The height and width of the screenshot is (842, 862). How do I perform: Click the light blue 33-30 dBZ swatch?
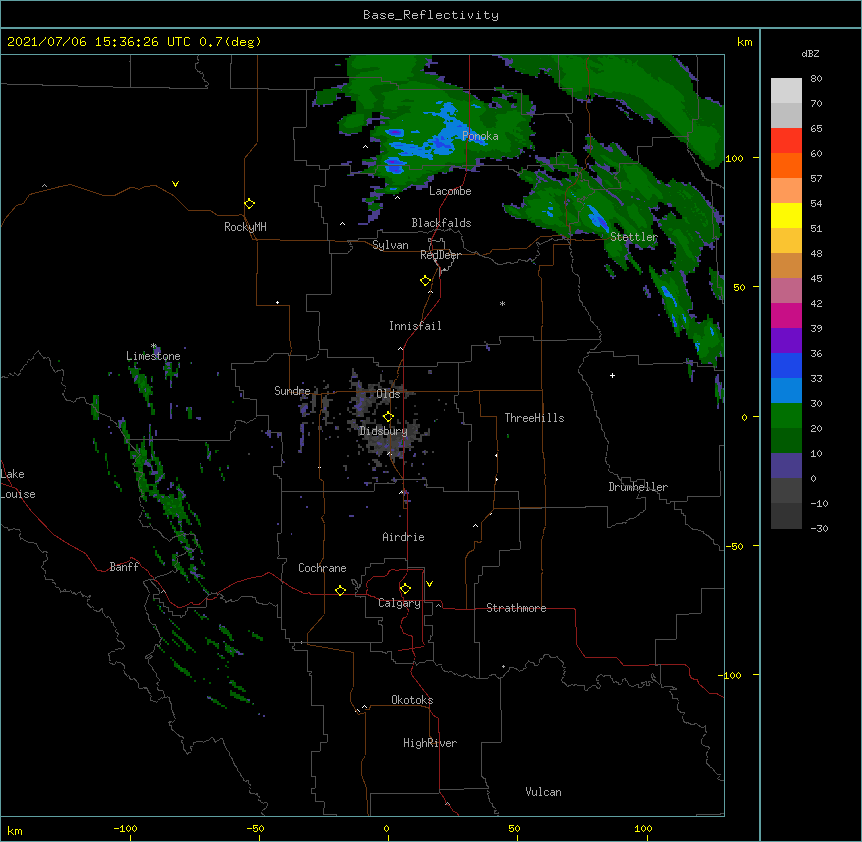[786, 390]
